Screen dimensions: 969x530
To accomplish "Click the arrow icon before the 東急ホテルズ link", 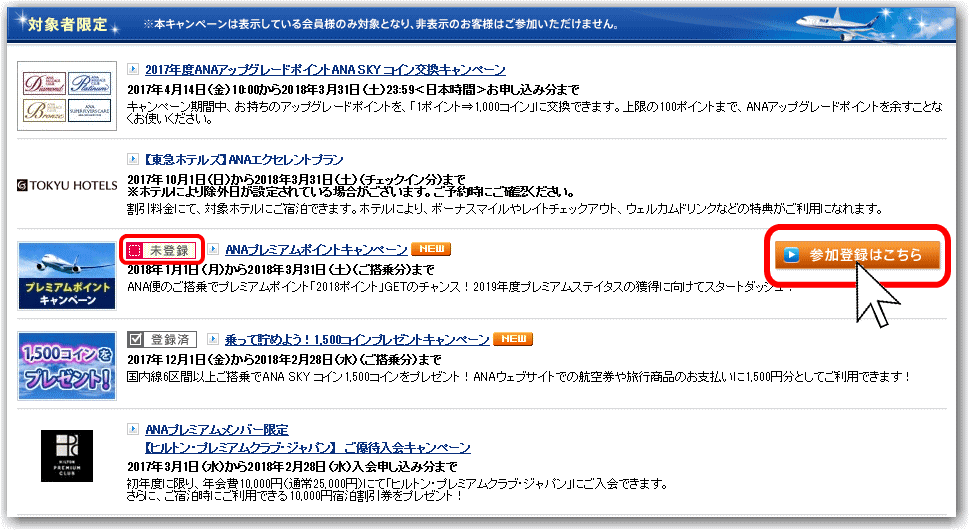I will pyautogui.click(x=133, y=159).
